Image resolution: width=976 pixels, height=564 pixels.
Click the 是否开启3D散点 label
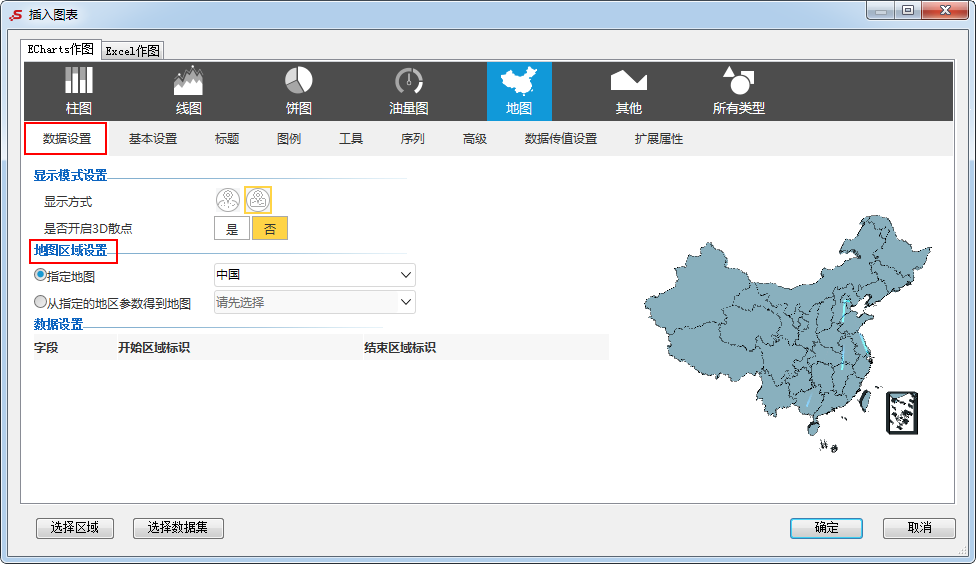(x=88, y=228)
